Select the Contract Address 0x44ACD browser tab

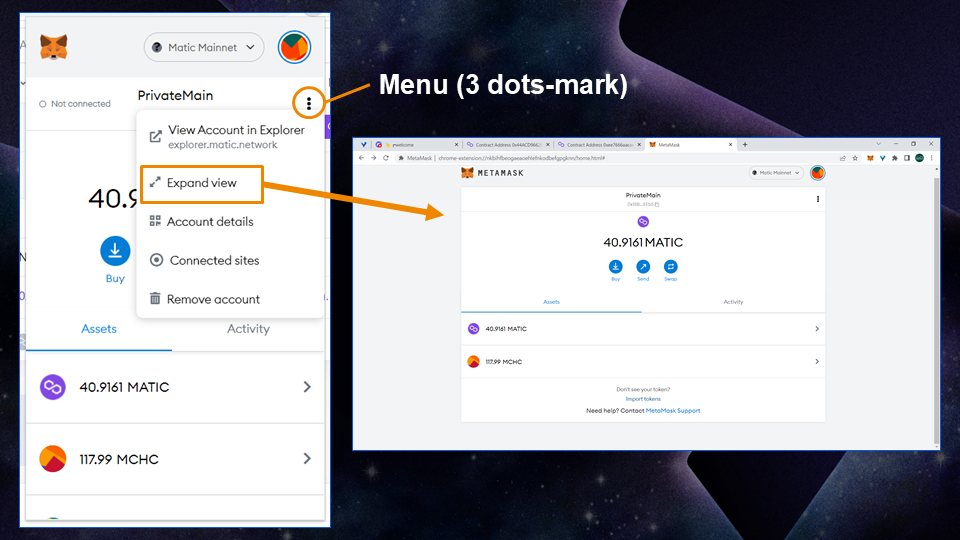(508, 145)
